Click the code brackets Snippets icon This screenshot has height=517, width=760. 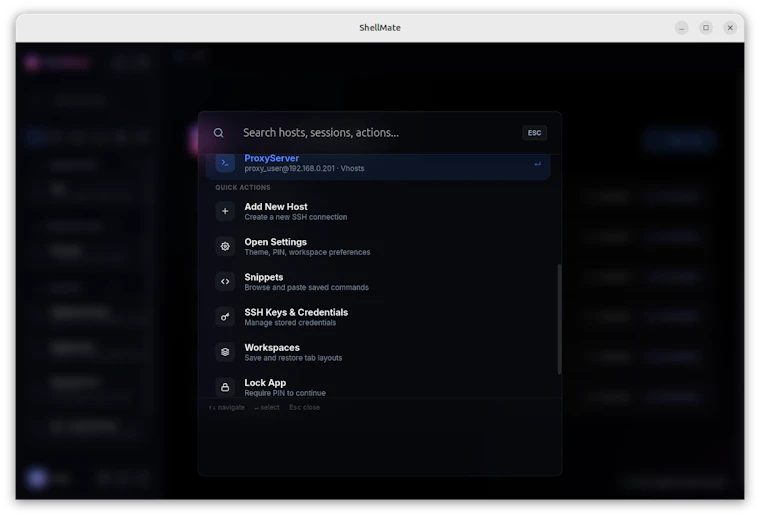[225, 282]
